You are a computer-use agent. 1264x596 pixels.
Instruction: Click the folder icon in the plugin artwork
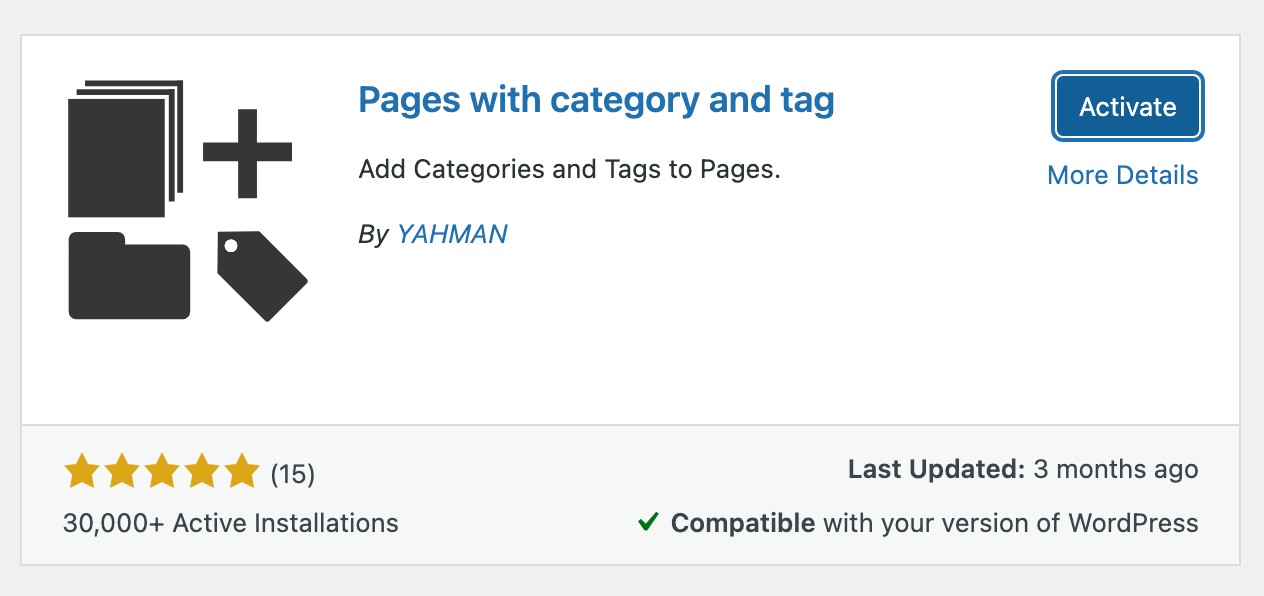click(128, 276)
